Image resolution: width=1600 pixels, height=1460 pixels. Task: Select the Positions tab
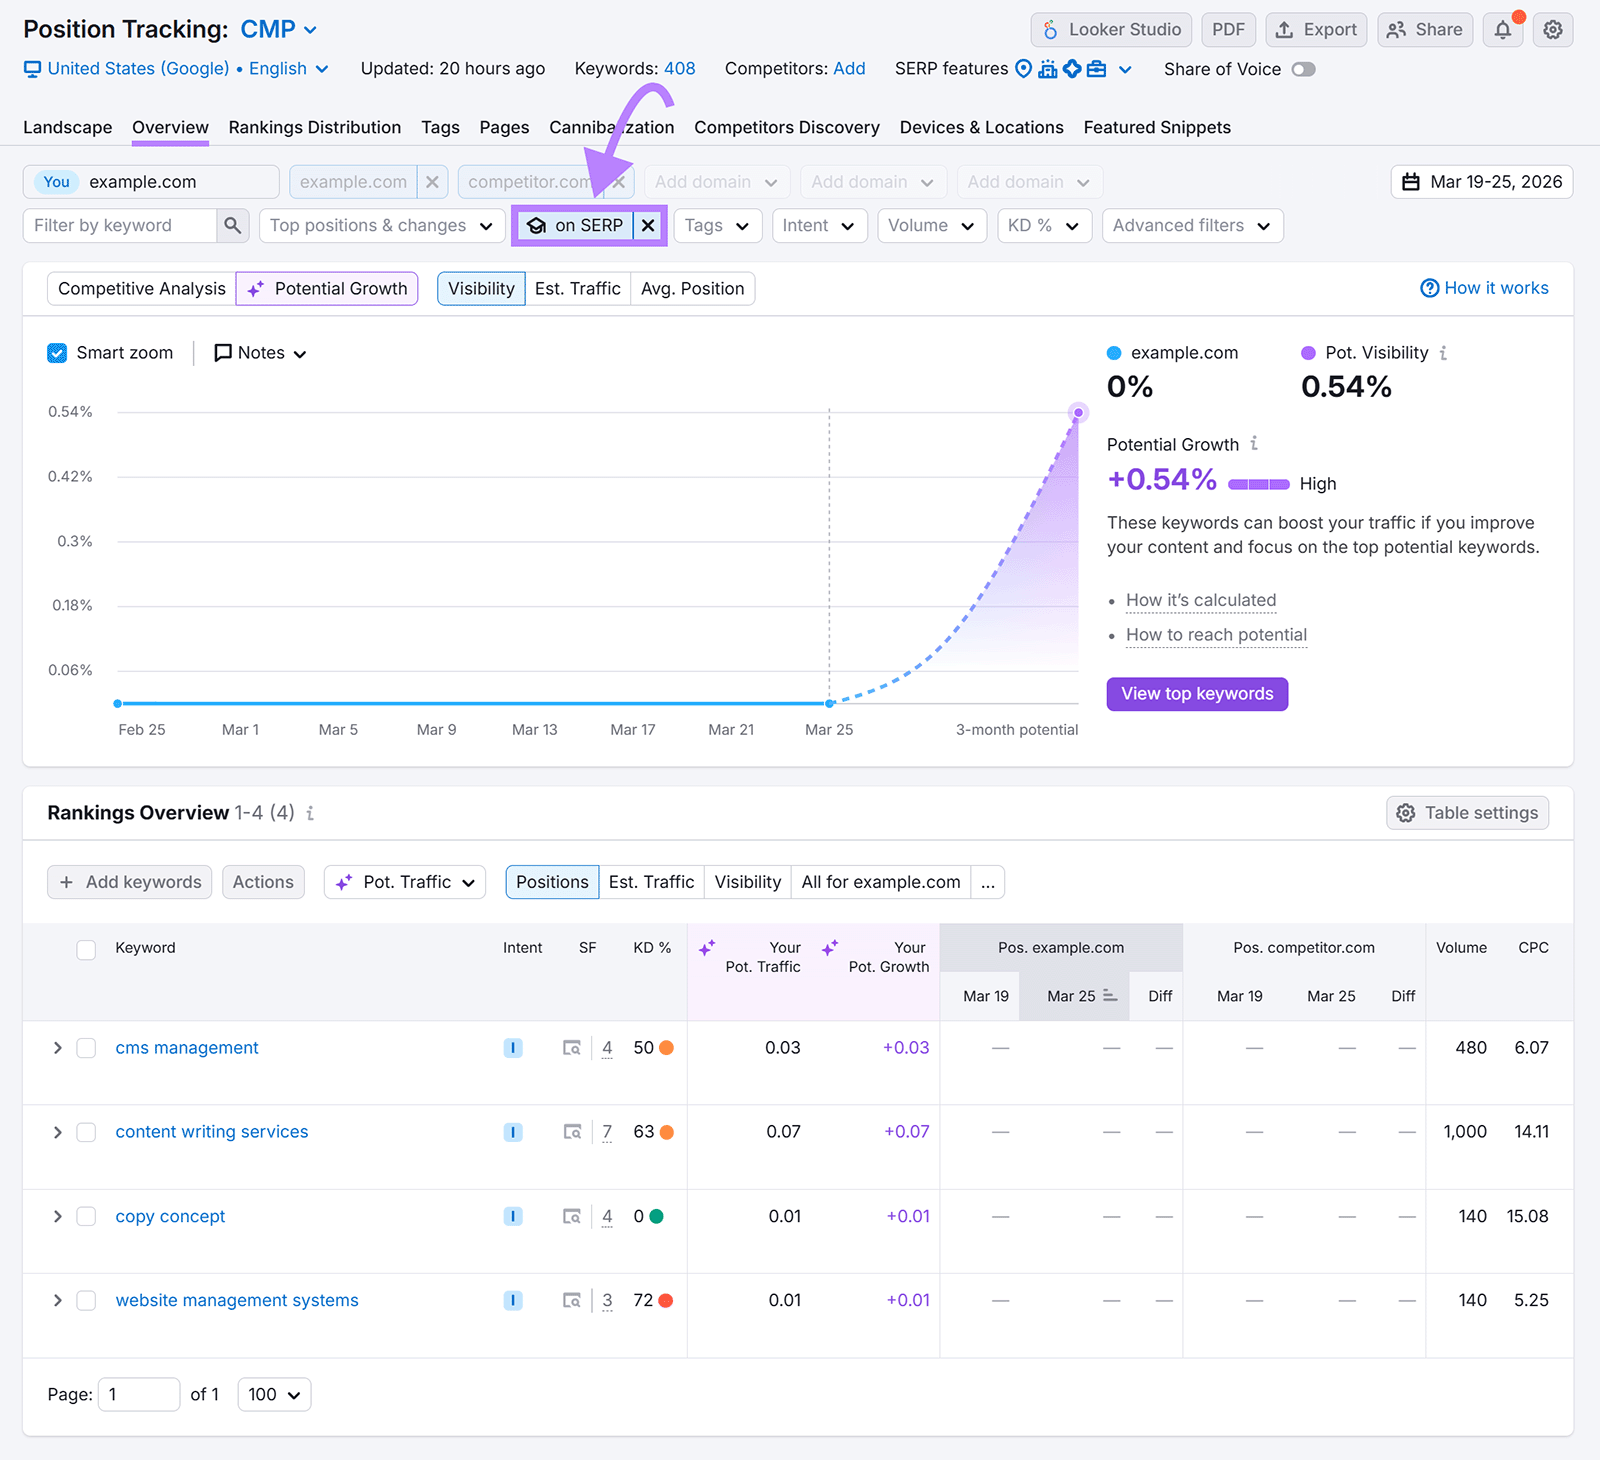coord(551,882)
